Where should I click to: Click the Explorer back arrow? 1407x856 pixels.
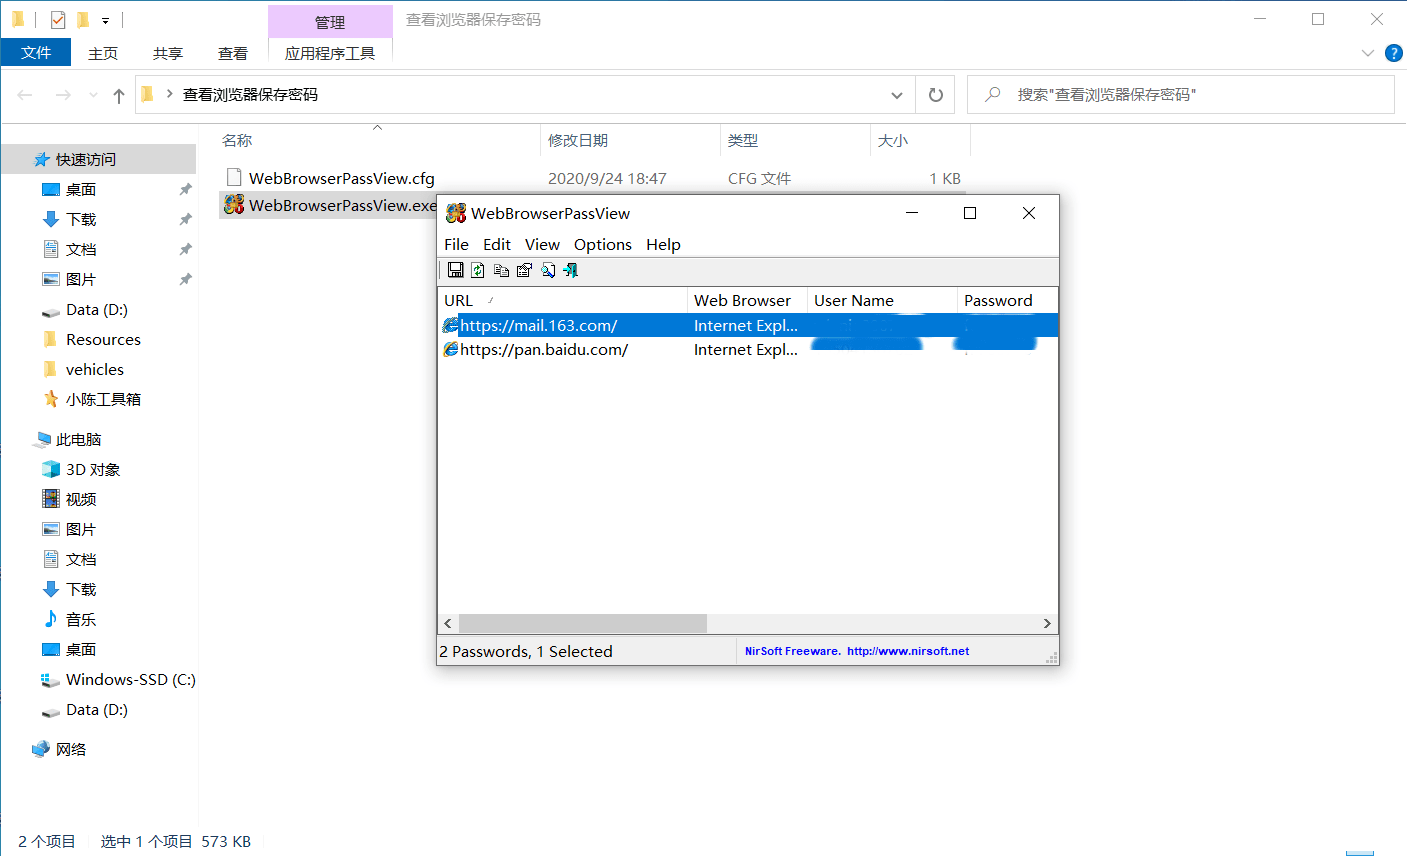pyautogui.click(x=25, y=95)
